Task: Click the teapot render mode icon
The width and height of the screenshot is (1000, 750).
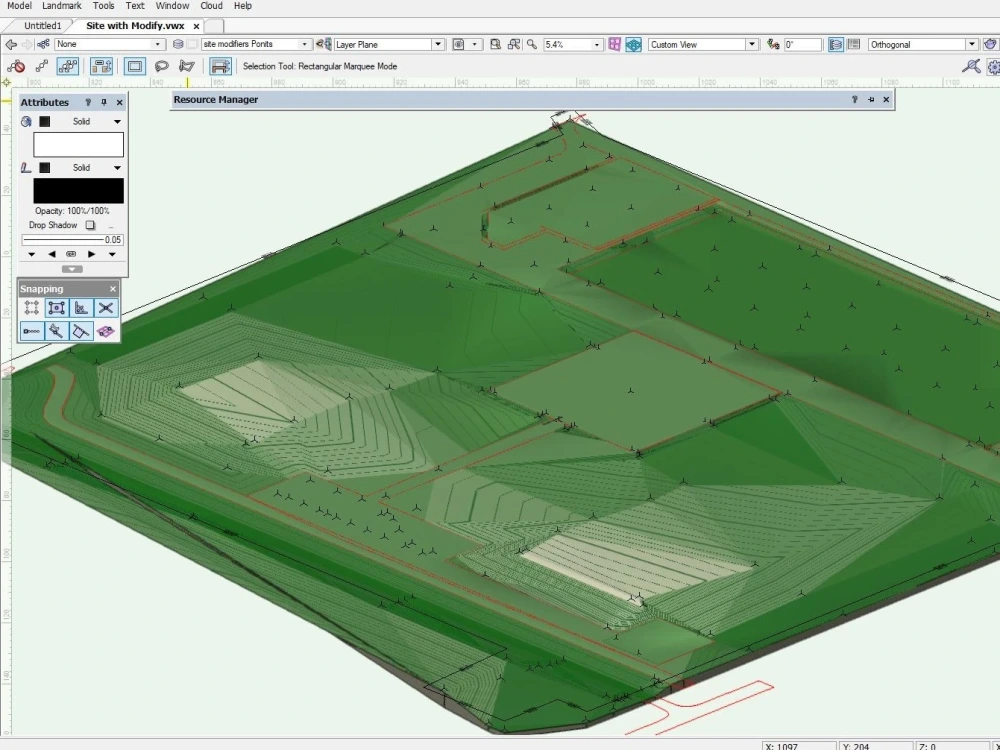Action: (x=990, y=45)
